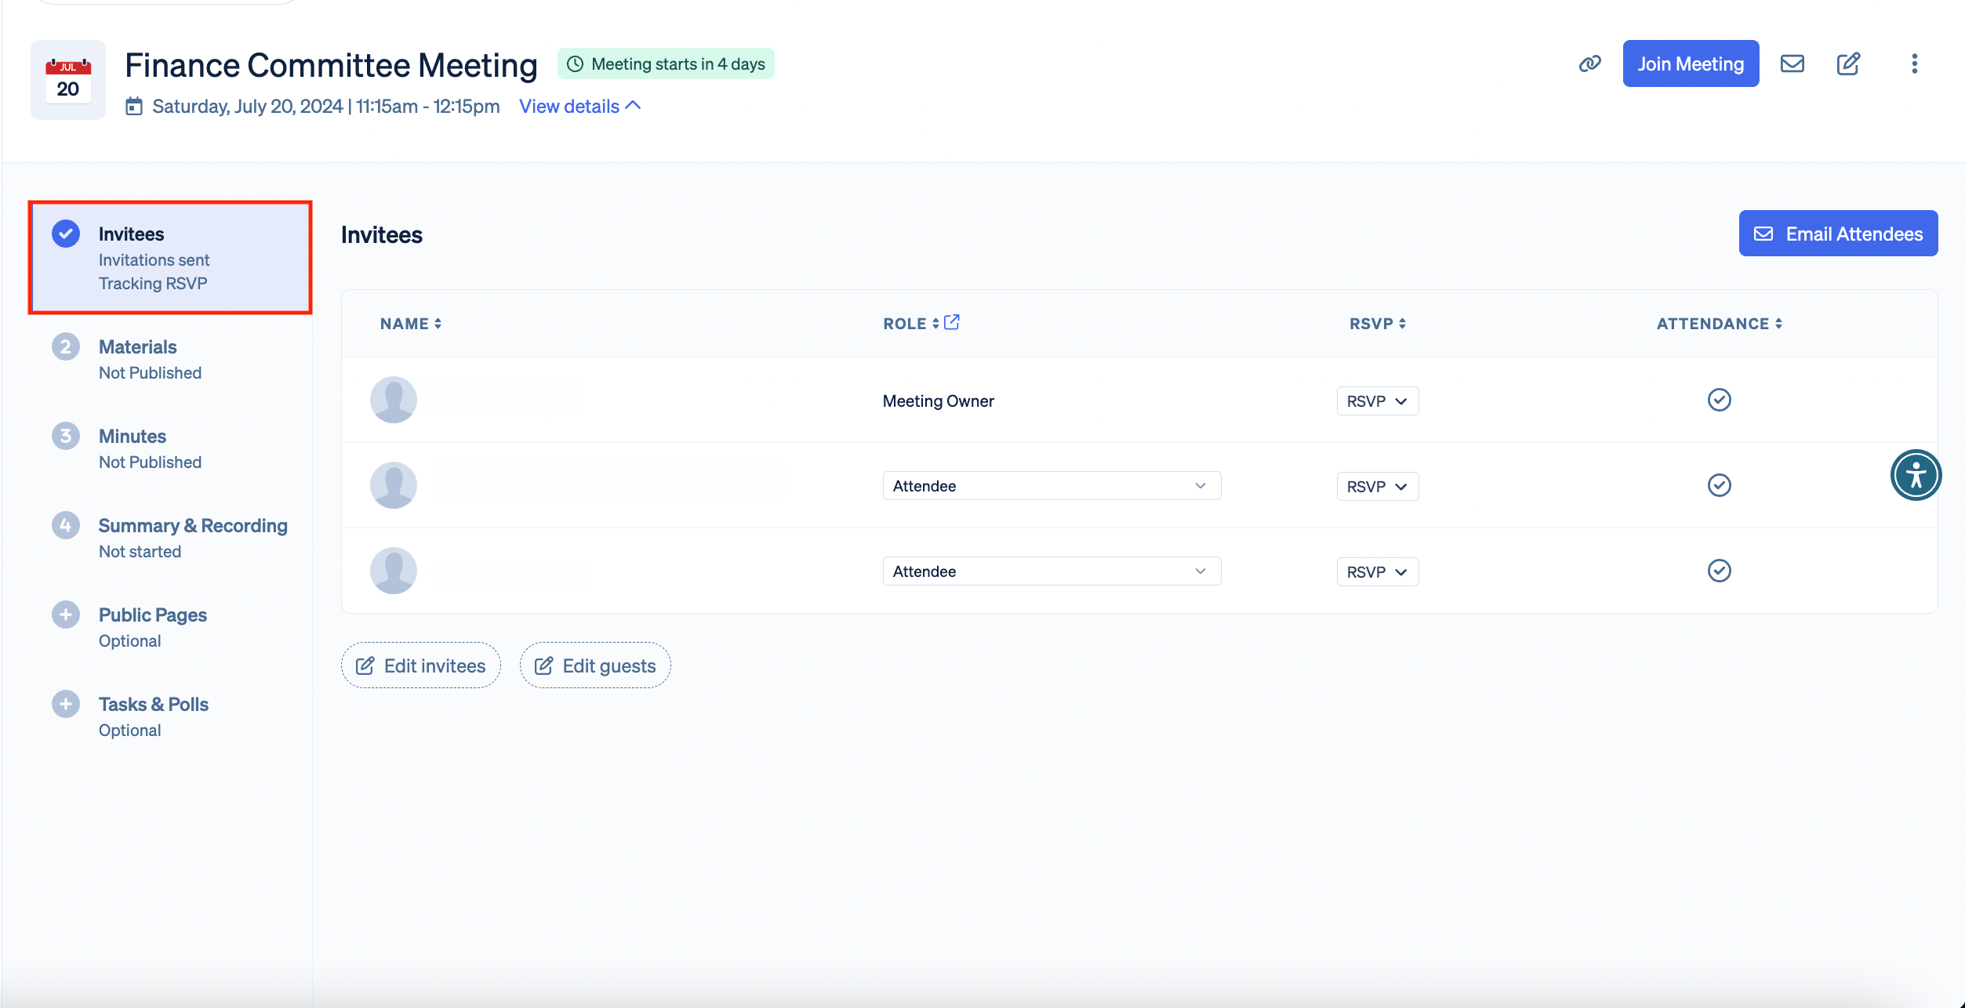This screenshot has height=1008, width=1965.
Task: Toggle attendance check for Meeting Owner
Action: 1719,400
